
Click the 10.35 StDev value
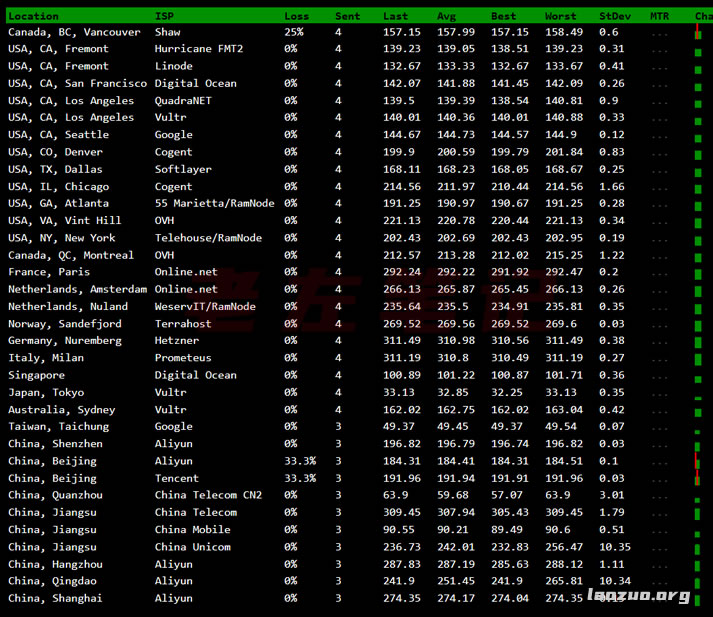pos(615,547)
